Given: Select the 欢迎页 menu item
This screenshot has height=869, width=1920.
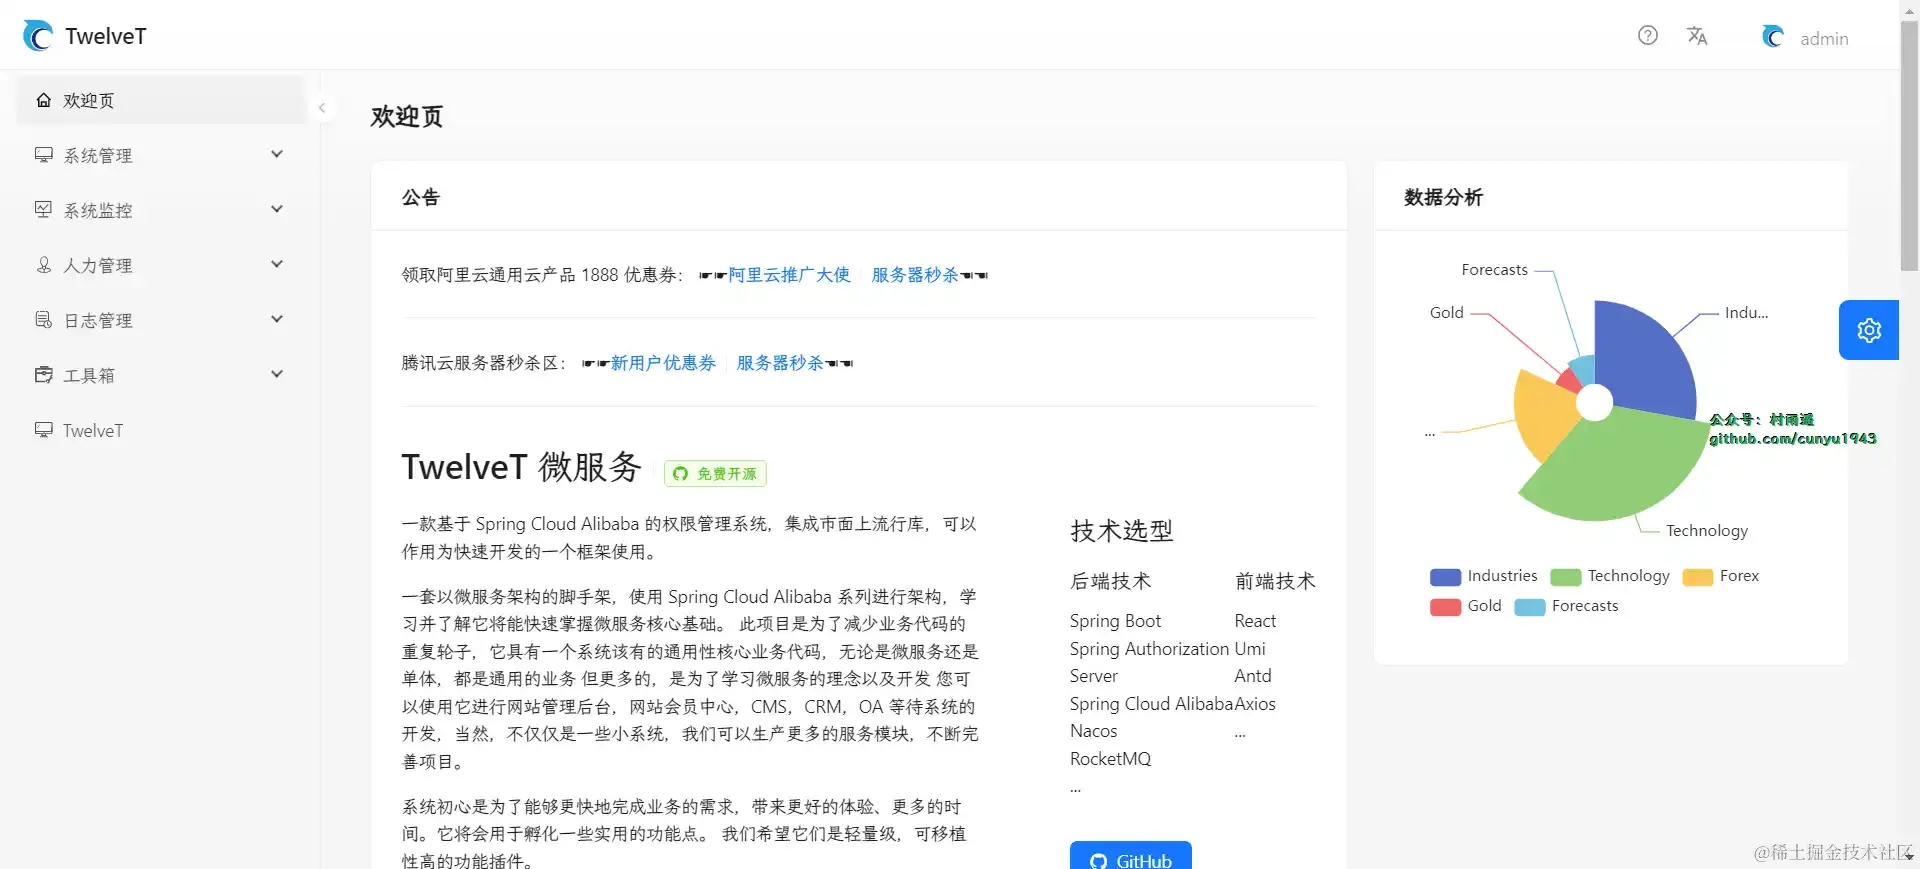Looking at the screenshot, I should click(161, 100).
